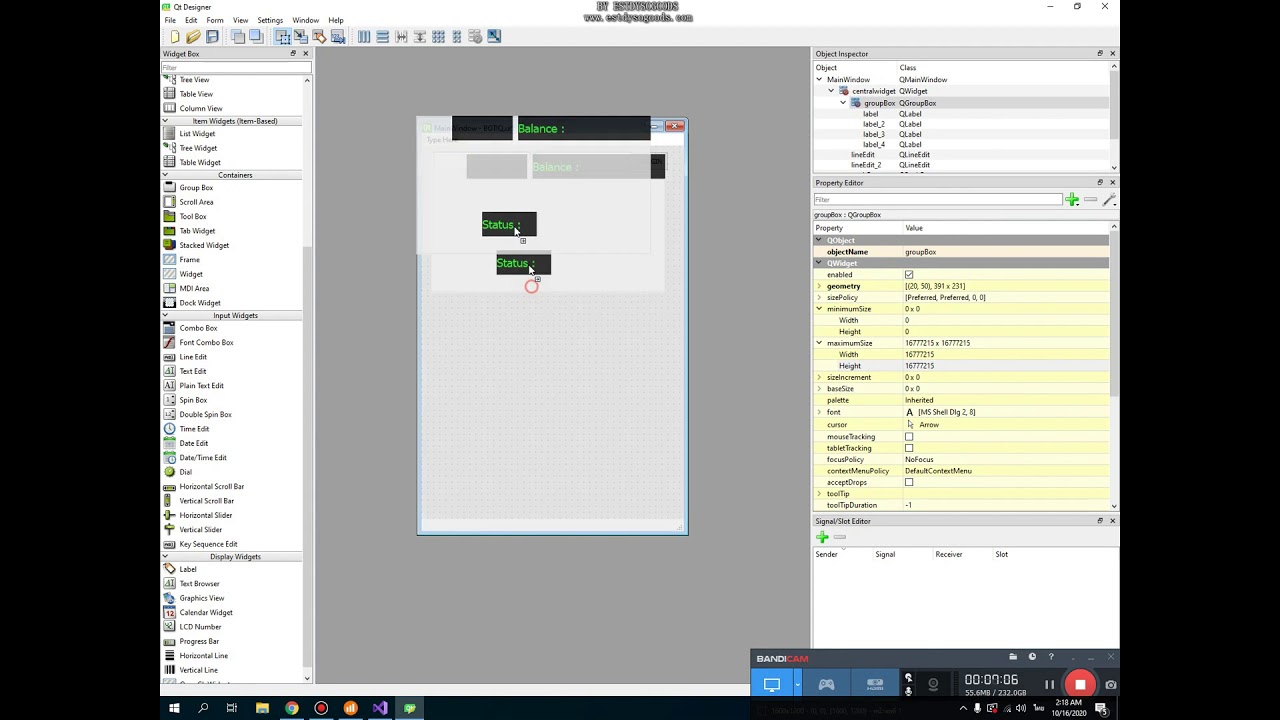Add dynamic property with green plus
Viewport: 1280px width, 720px height.
pyautogui.click(x=1072, y=200)
